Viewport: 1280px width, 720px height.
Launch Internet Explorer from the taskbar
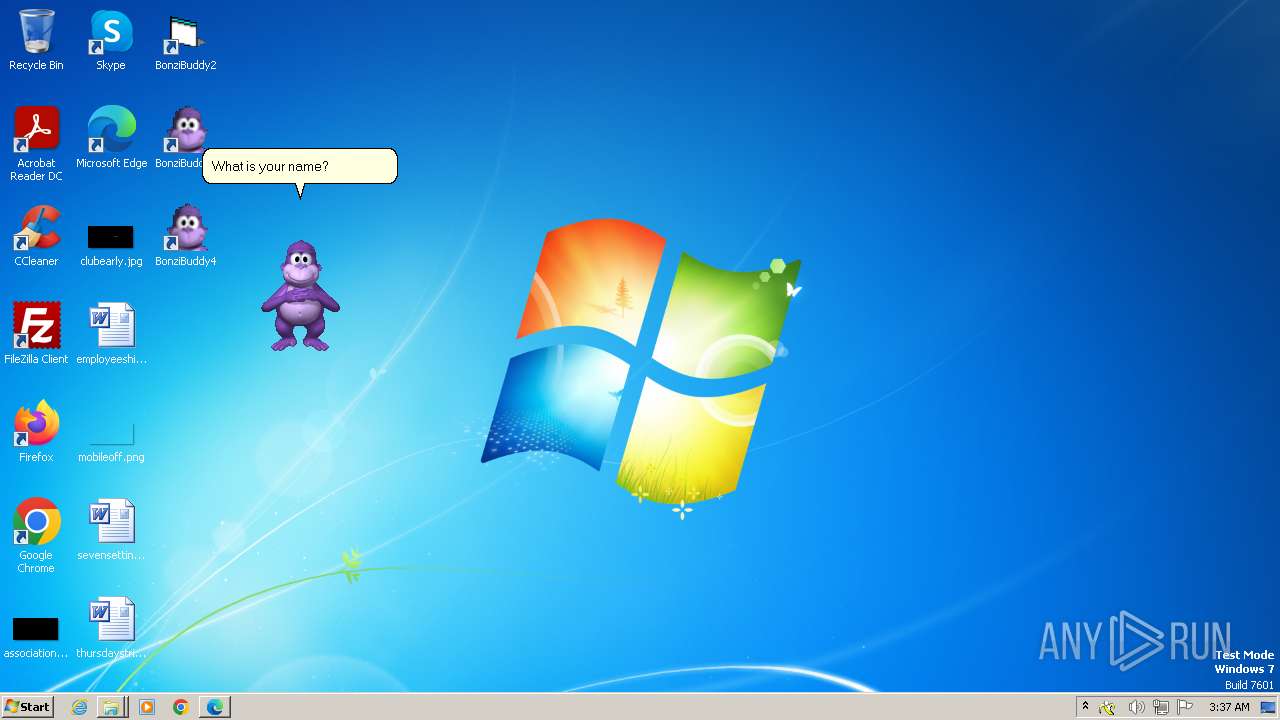pyautogui.click(x=79, y=707)
